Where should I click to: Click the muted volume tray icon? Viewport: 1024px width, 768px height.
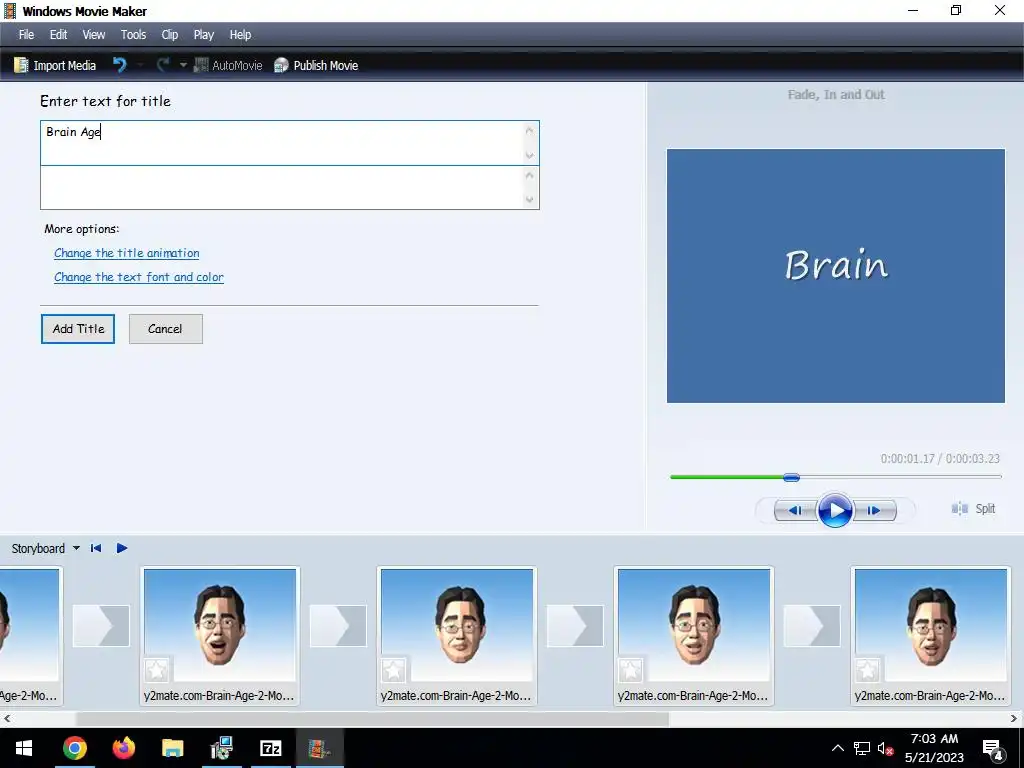[885, 748]
